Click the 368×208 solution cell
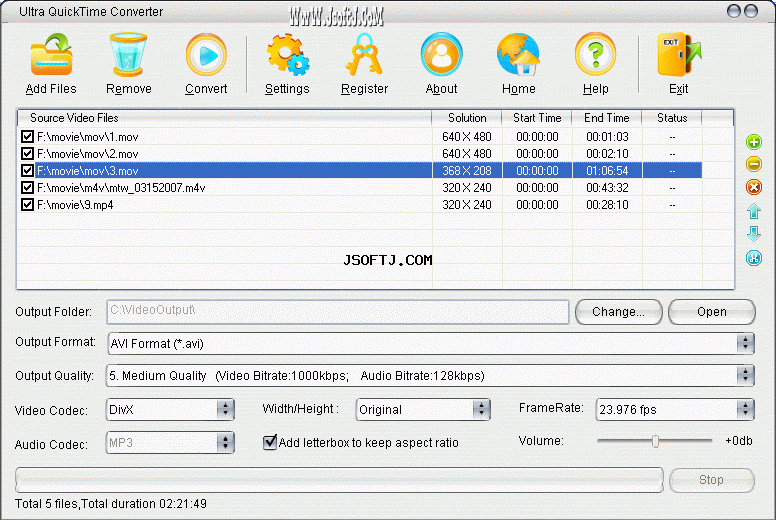This screenshot has width=776, height=520. pos(467,171)
